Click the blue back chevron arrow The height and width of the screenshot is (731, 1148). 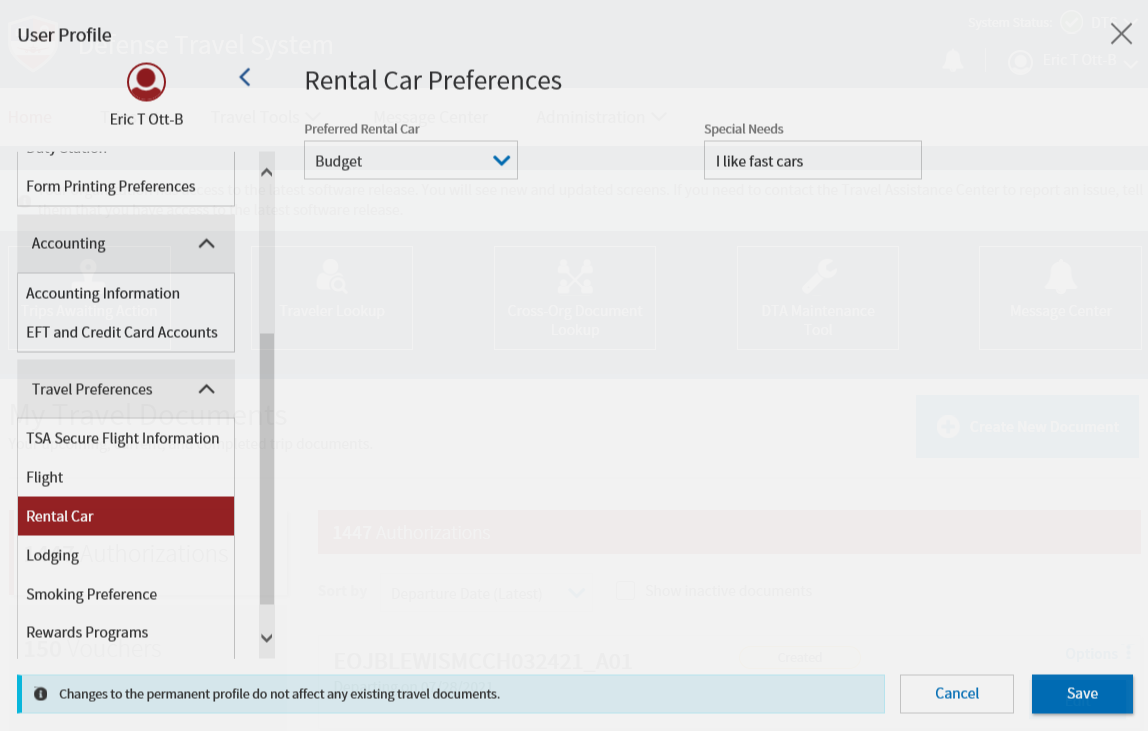click(x=245, y=77)
